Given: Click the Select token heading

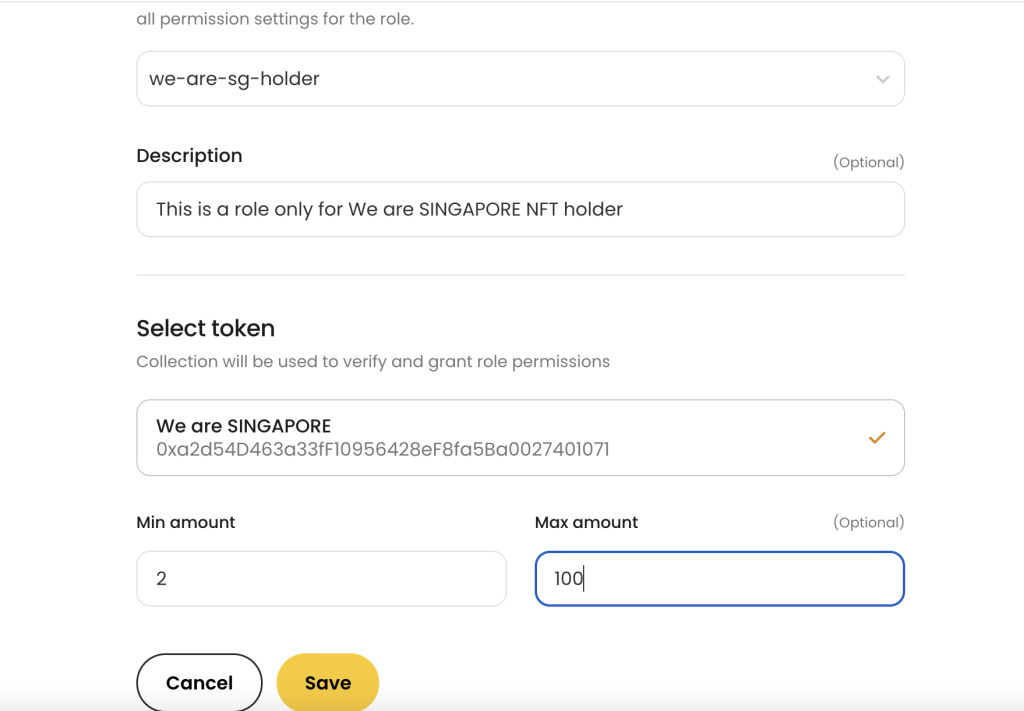Looking at the screenshot, I should point(205,328).
